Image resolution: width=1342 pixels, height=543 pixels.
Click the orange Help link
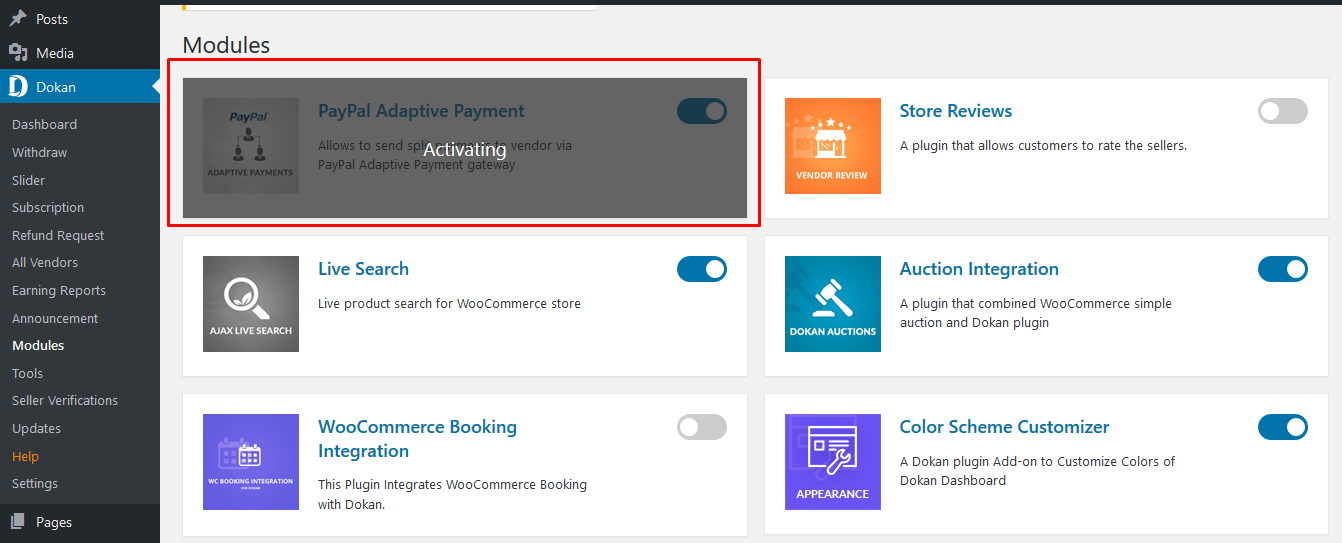pyautogui.click(x=25, y=456)
